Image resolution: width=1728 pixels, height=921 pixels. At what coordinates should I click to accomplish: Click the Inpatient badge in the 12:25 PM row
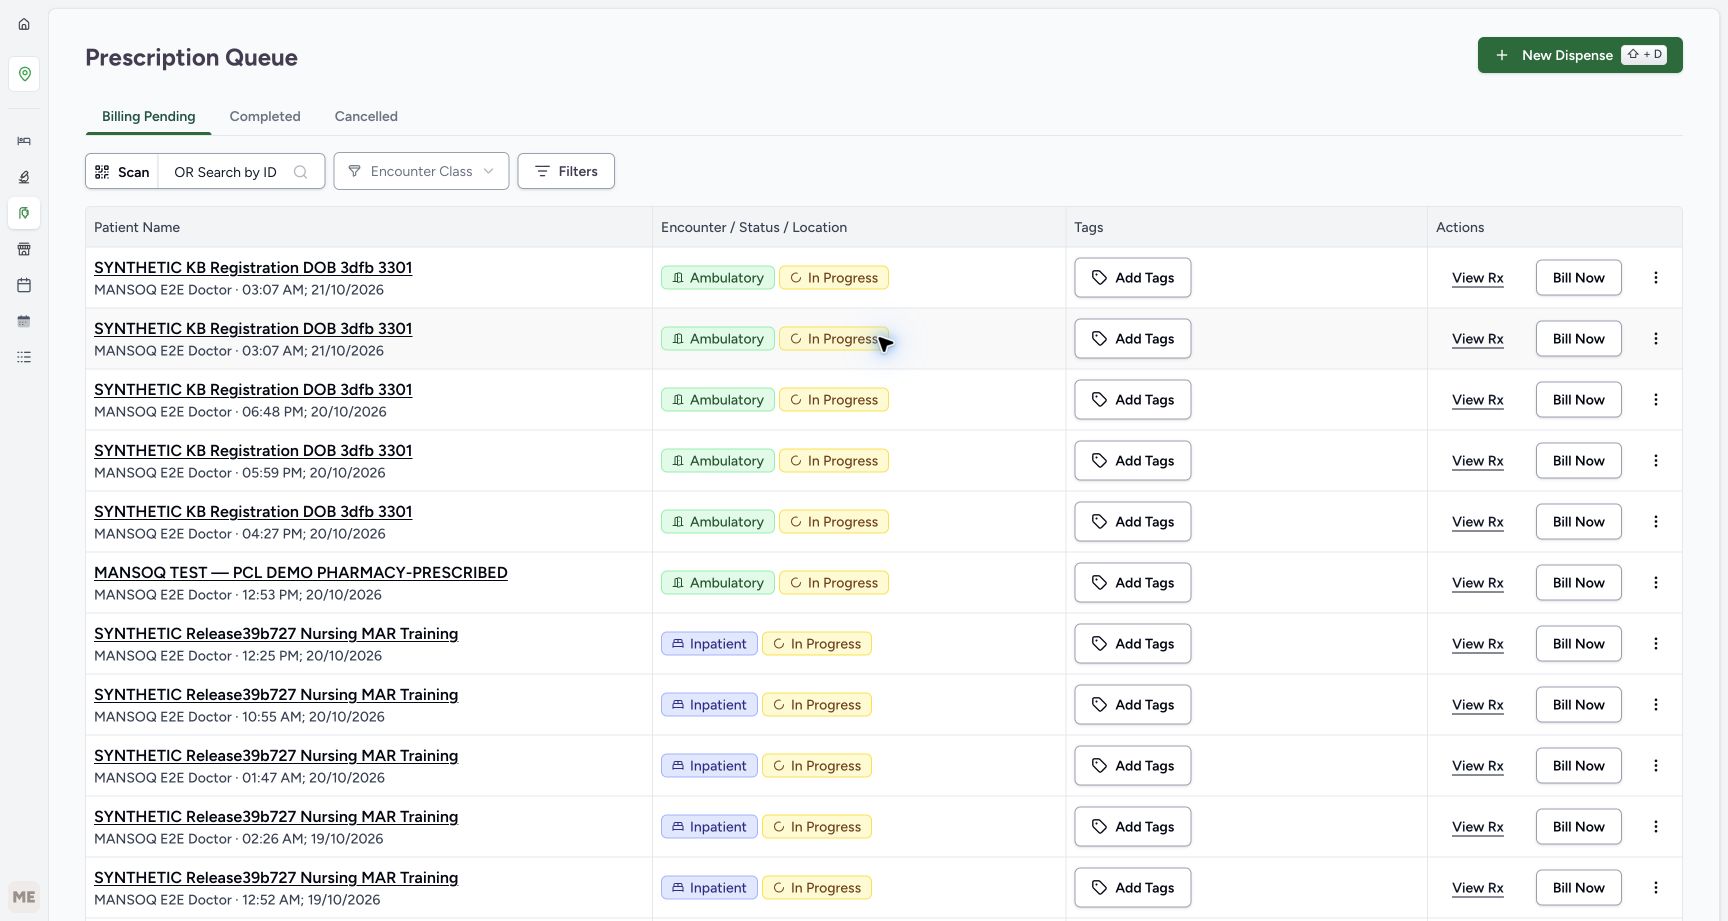pos(709,644)
